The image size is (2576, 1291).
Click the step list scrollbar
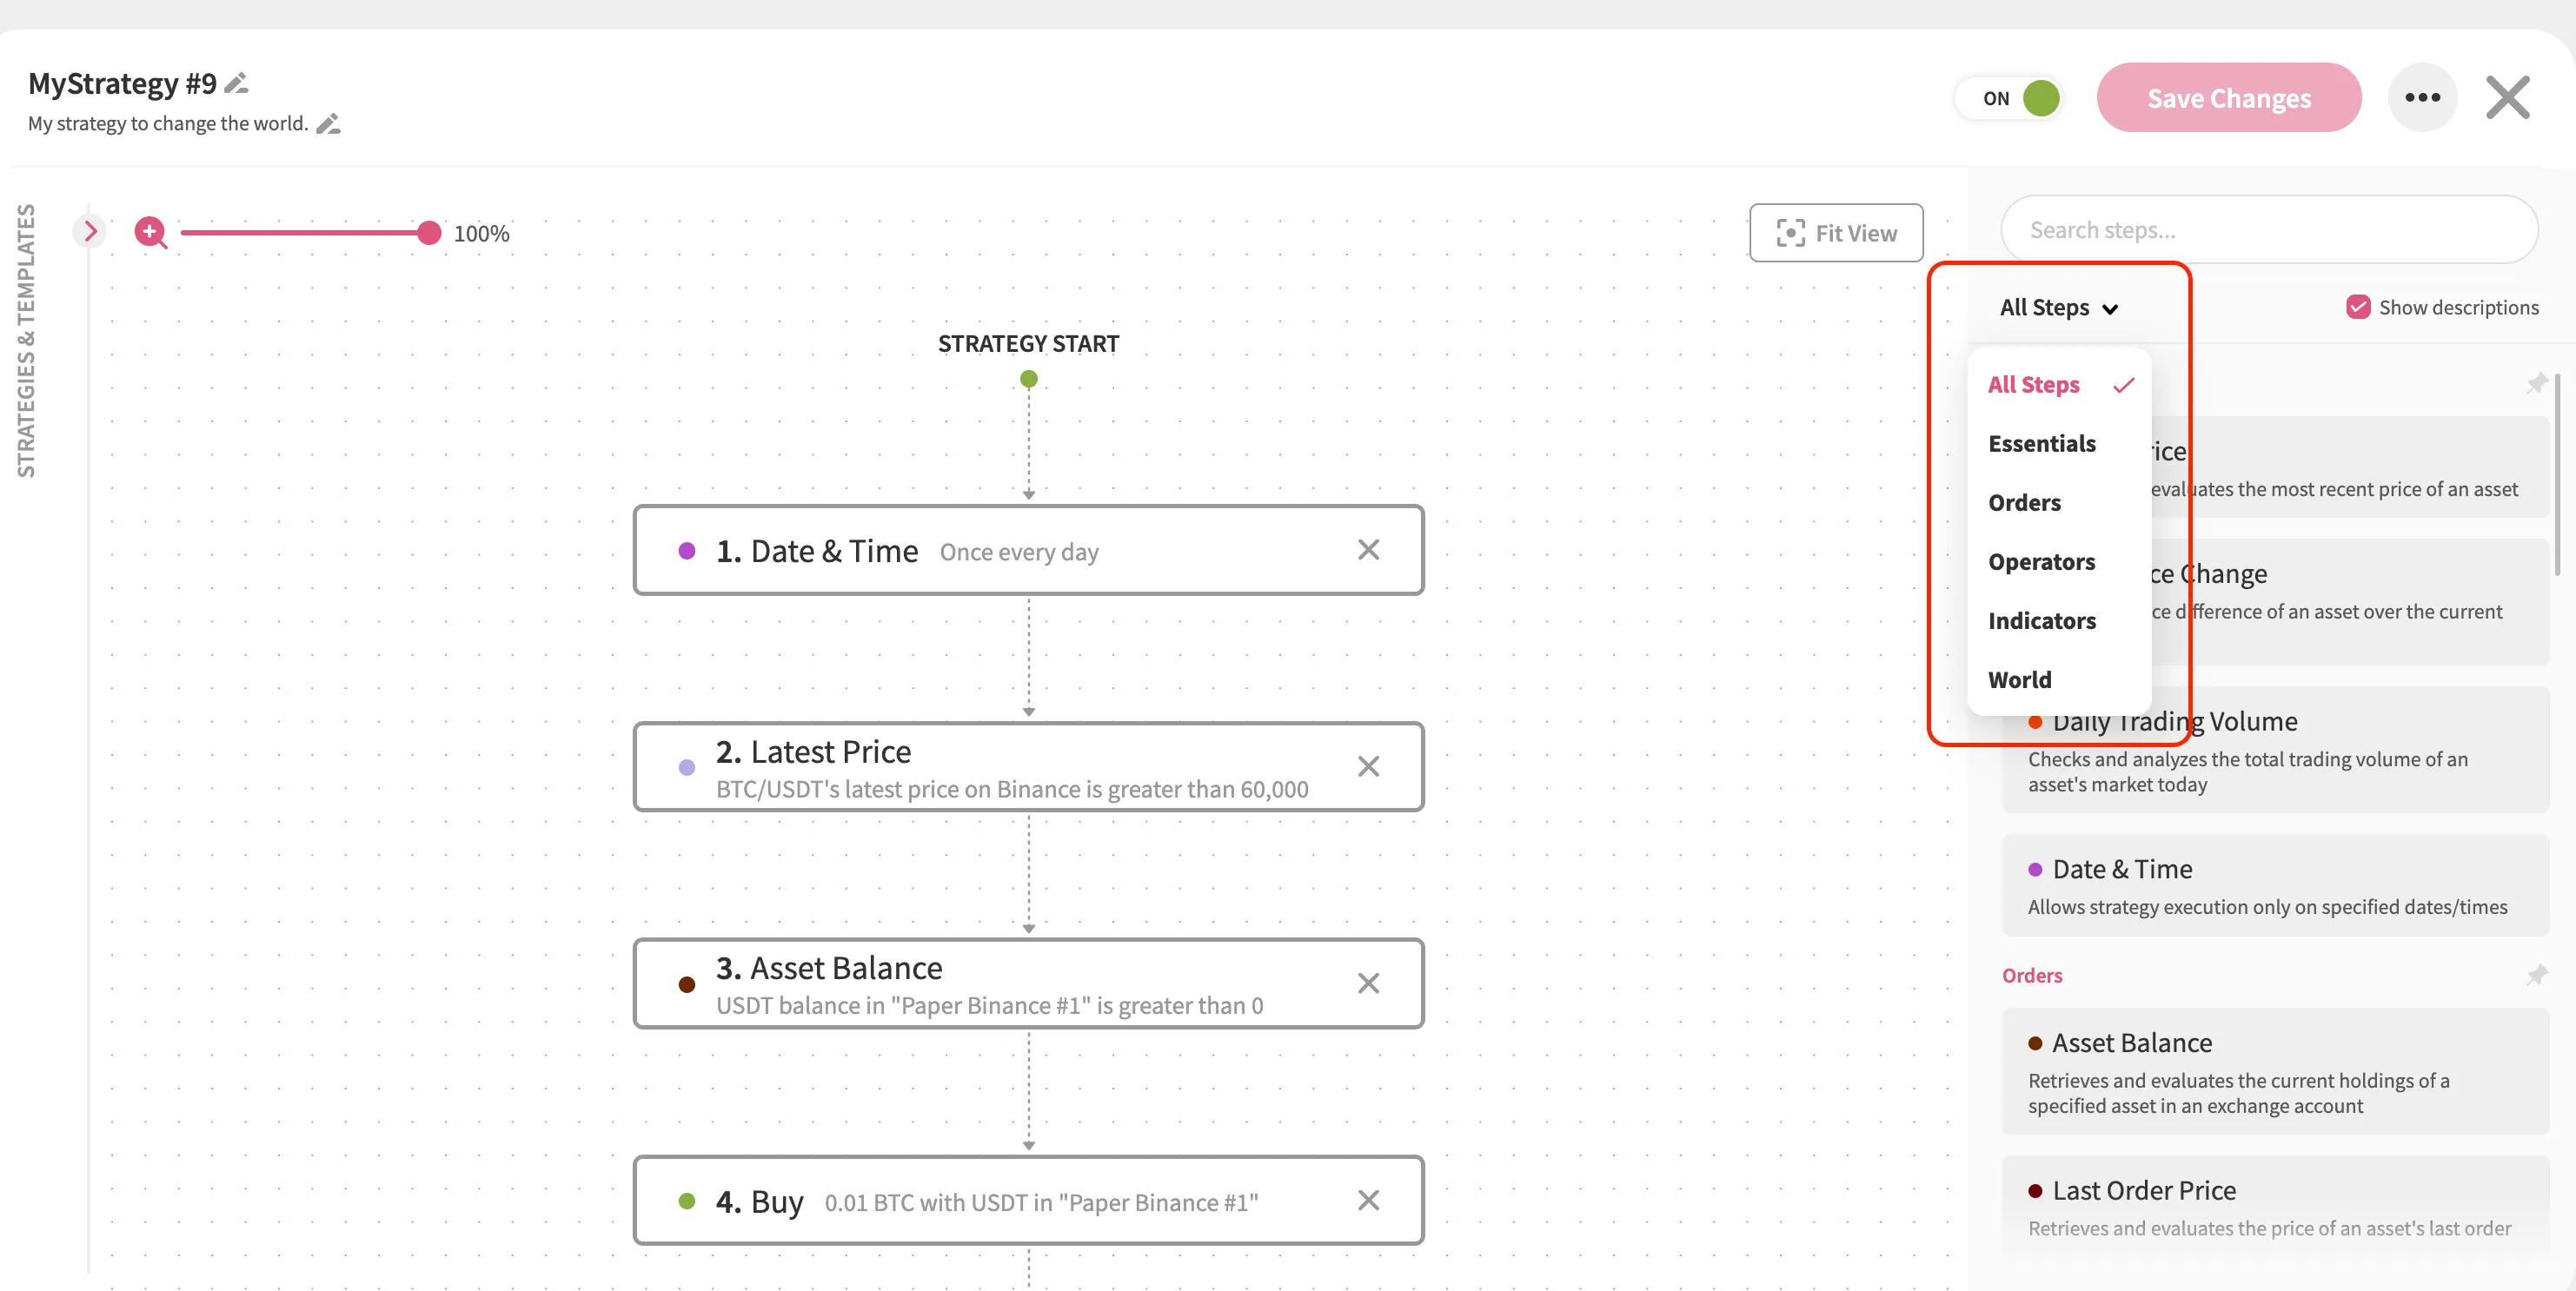point(2557,475)
